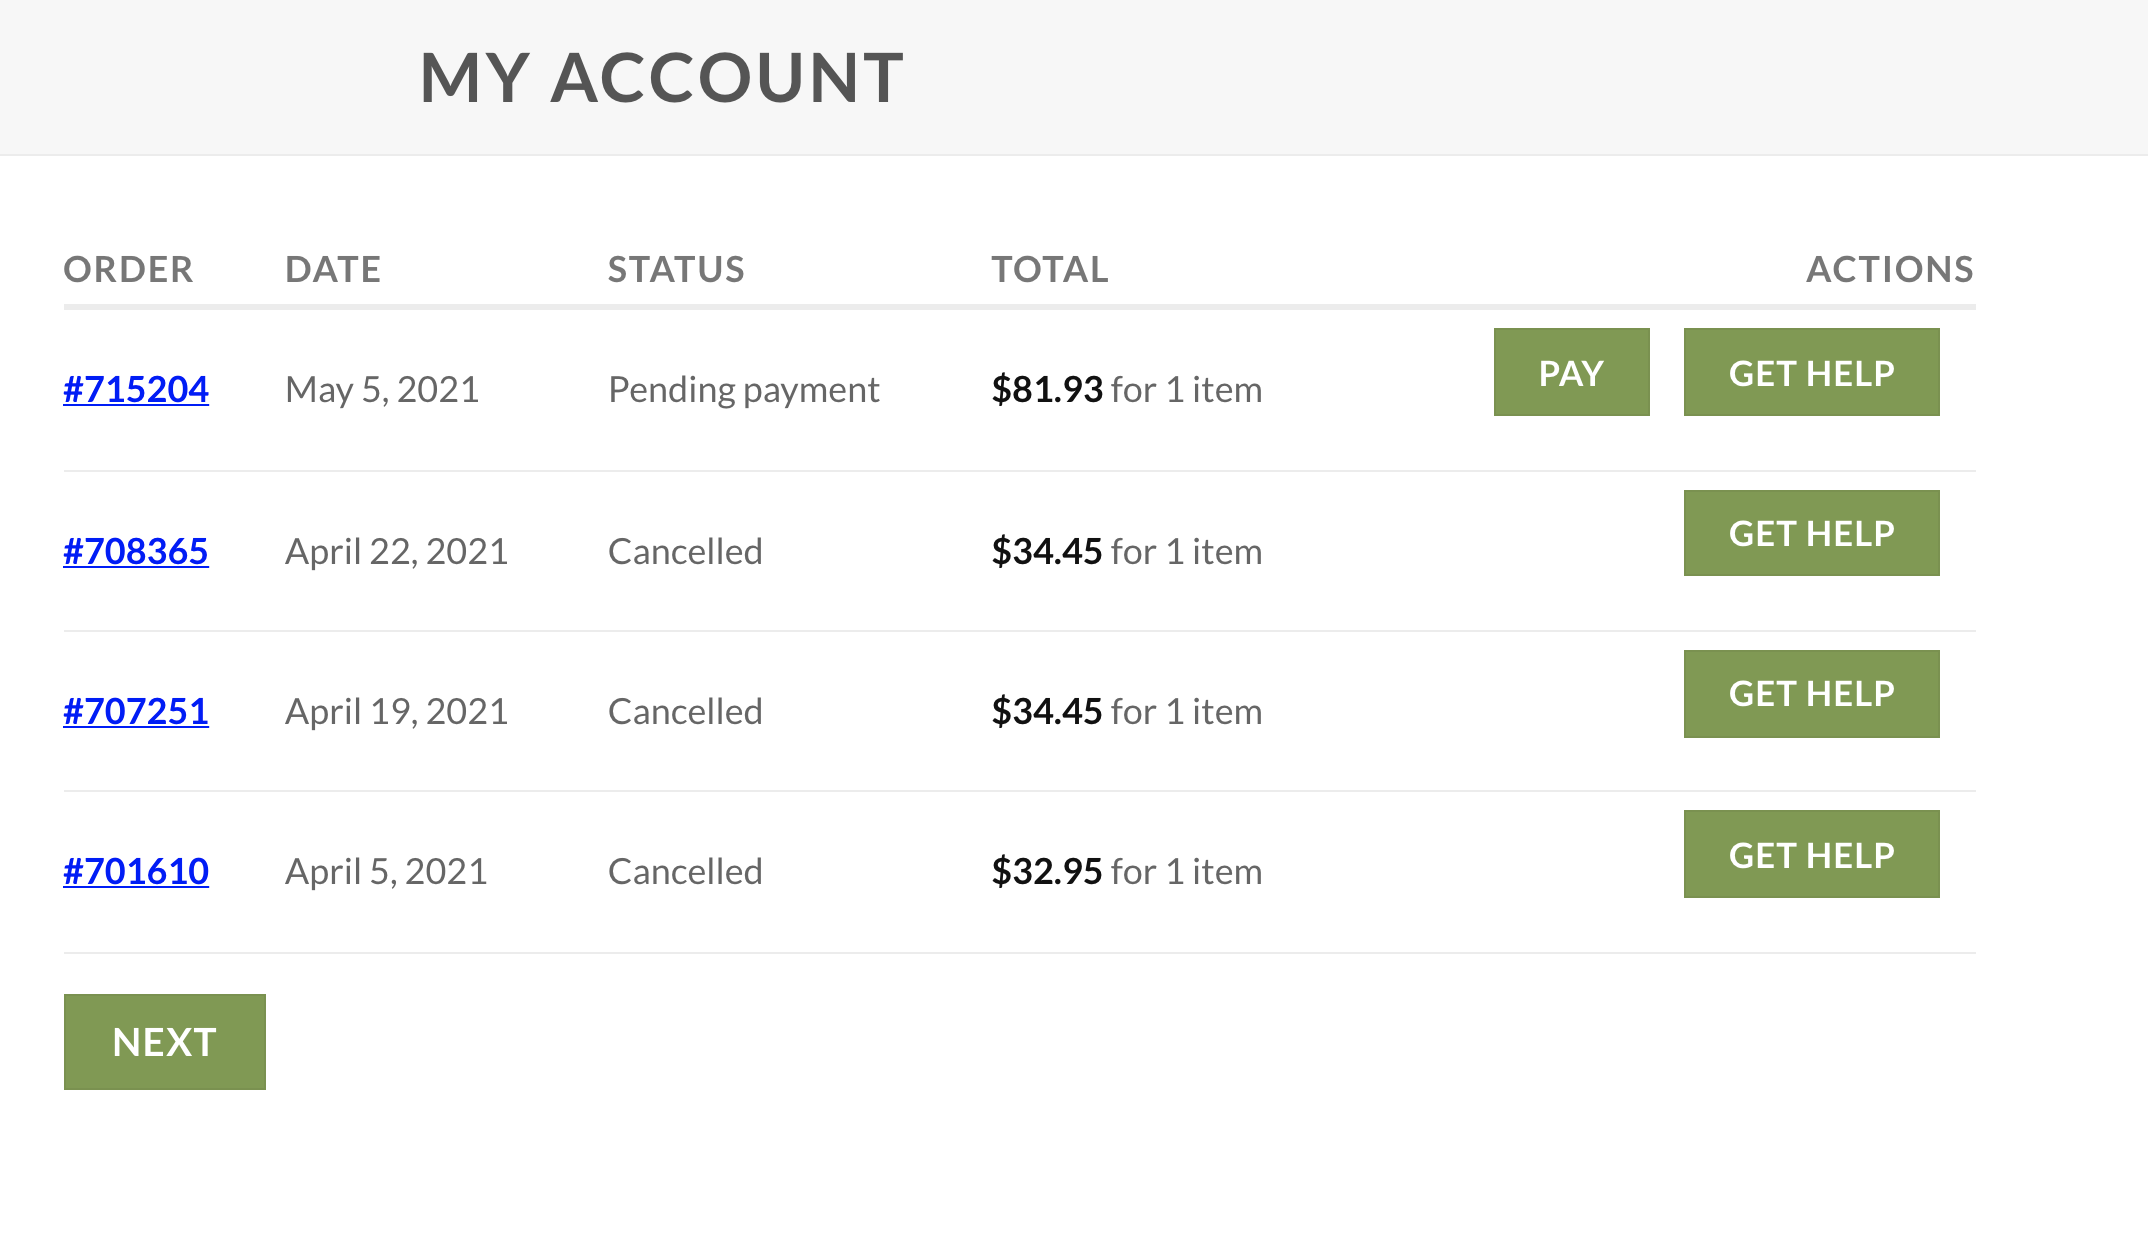Click the $32.95 order total
The width and height of the screenshot is (2148, 1240).
(1046, 871)
